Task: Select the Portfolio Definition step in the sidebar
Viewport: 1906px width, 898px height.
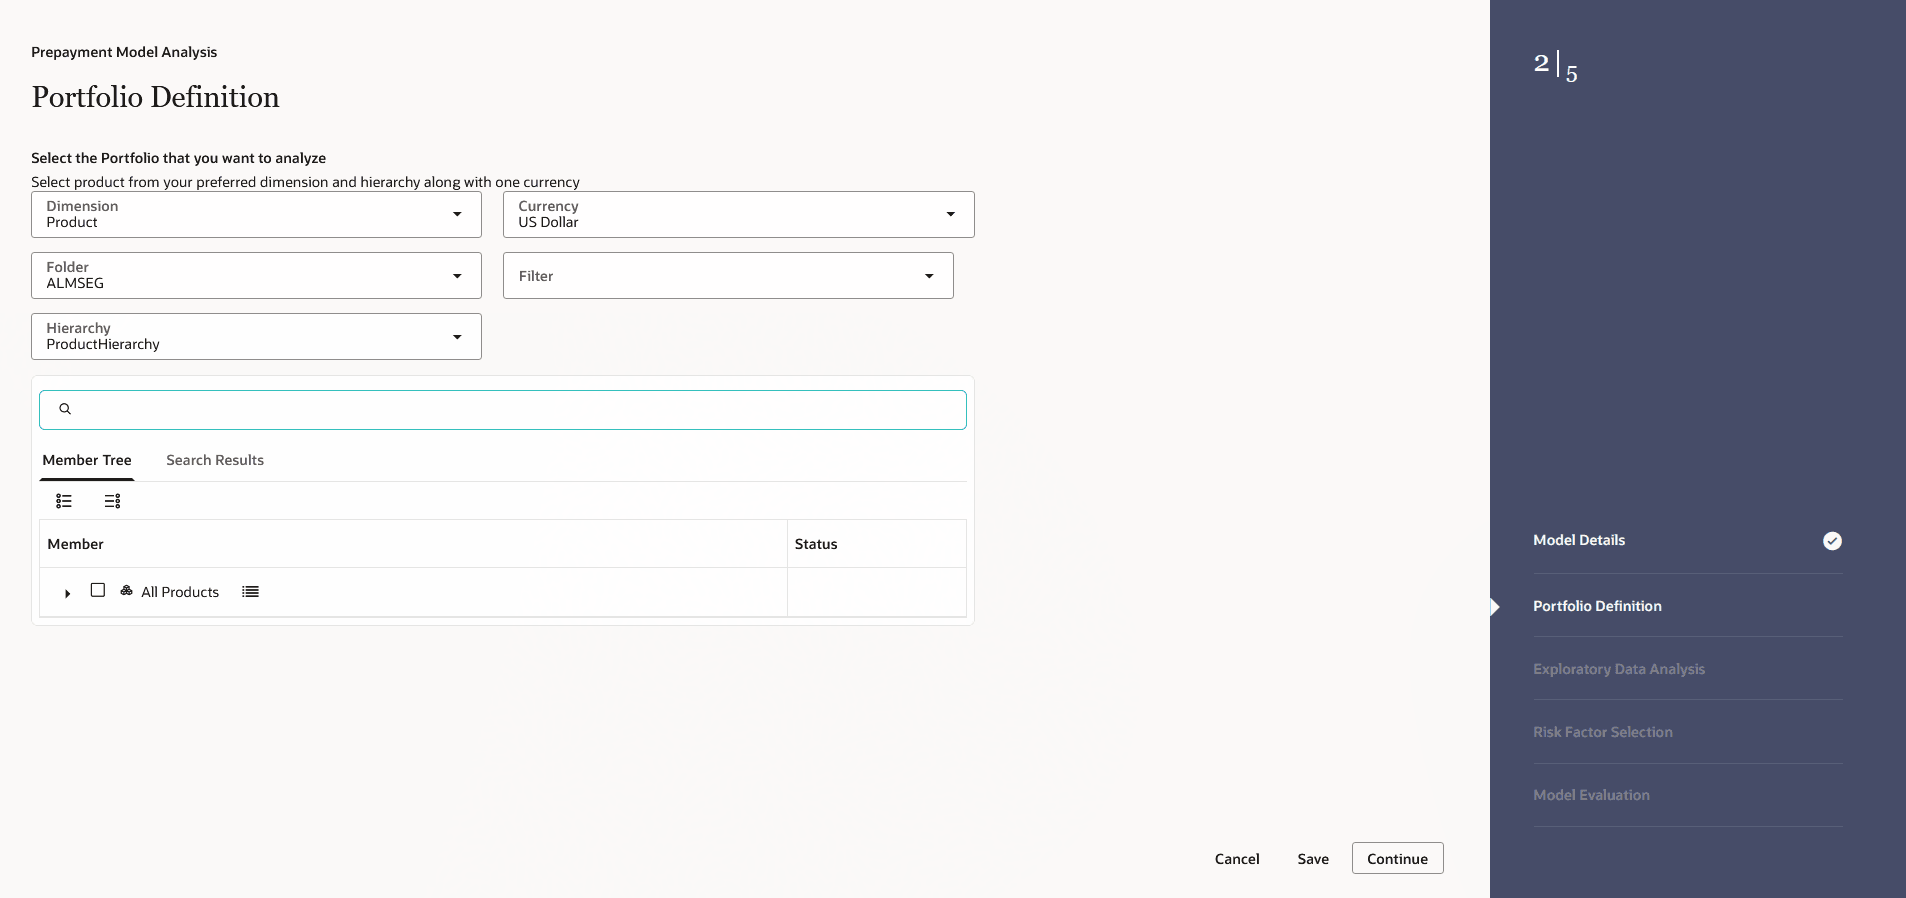Action: (x=1597, y=606)
